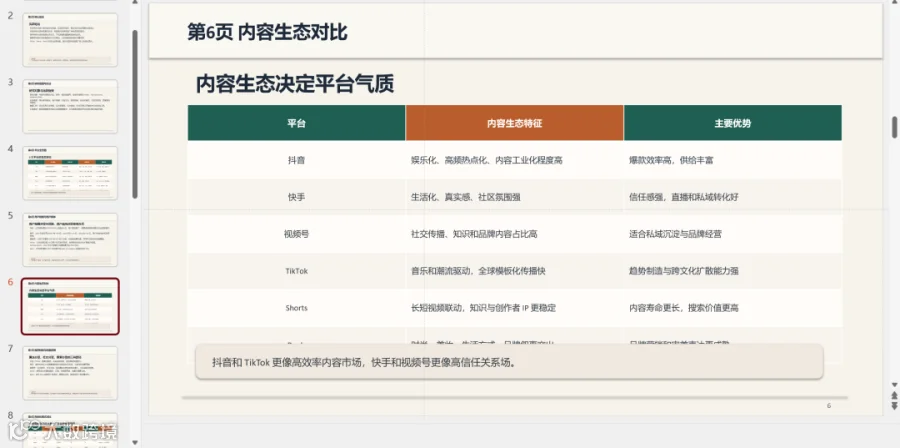Image resolution: width=900 pixels, height=448 pixels.
Task: Go to next slide with double-down arrow
Action: click(894, 406)
